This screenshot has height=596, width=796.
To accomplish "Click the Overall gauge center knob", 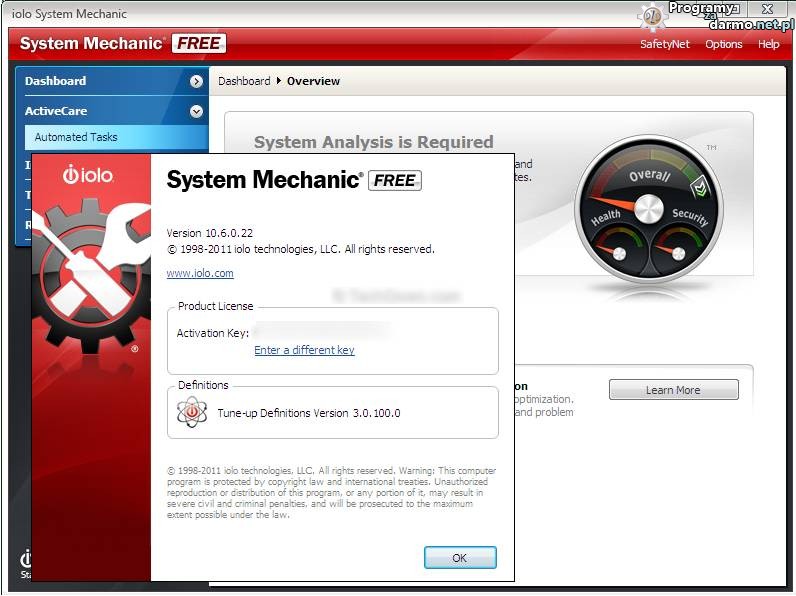I will pyautogui.click(x=649, y=208).
